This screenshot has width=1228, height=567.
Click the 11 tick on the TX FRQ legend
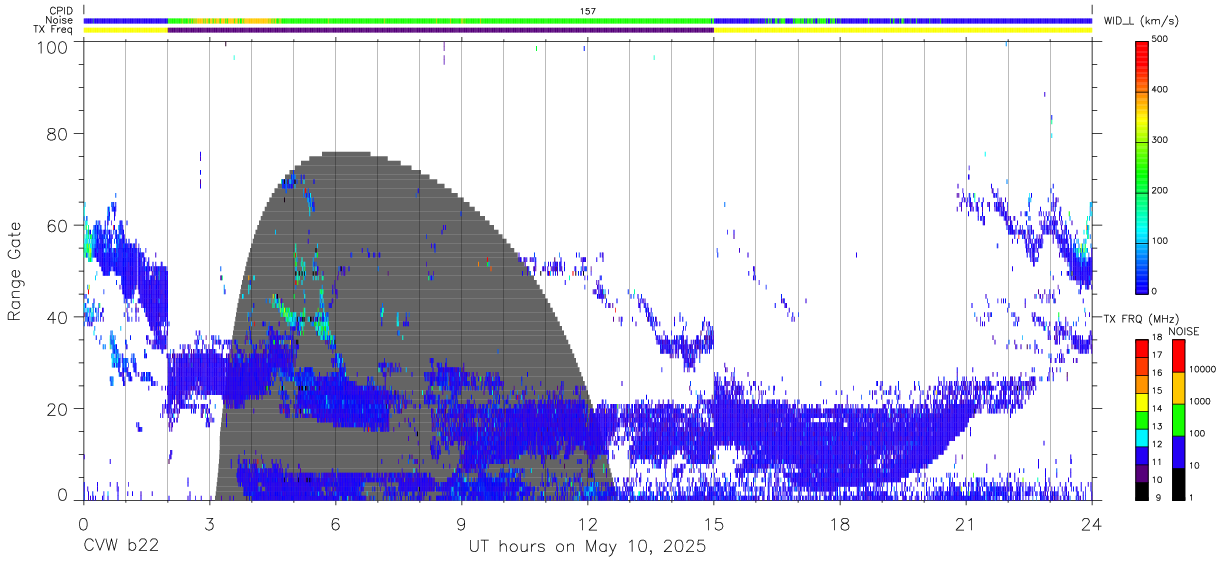pos(1157,462)
